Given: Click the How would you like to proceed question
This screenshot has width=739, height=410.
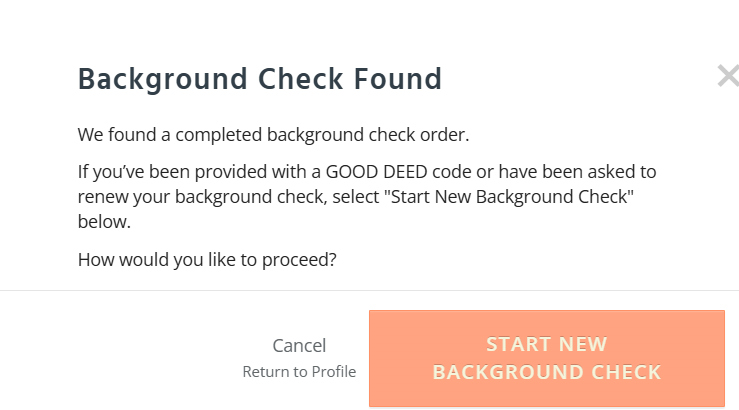Looking at the screenshot, I should tap(207, 260).
